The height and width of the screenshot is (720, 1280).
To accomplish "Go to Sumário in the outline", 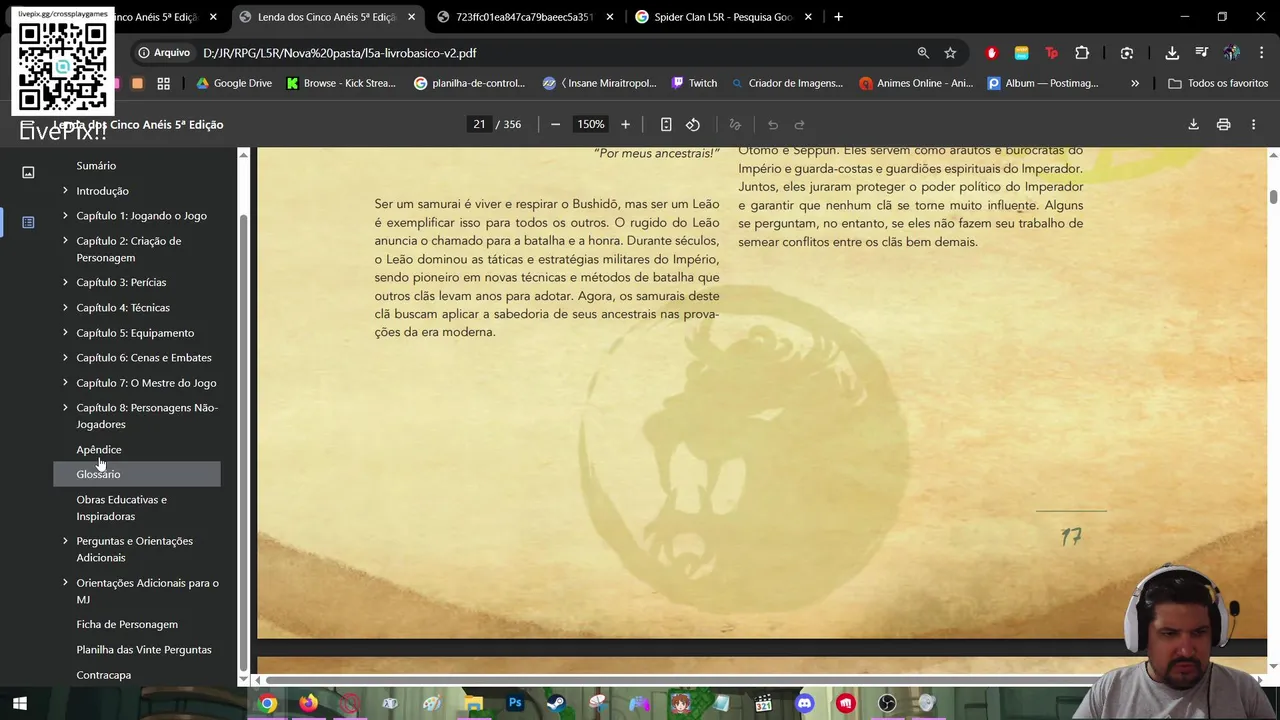I will pos(96,165).
